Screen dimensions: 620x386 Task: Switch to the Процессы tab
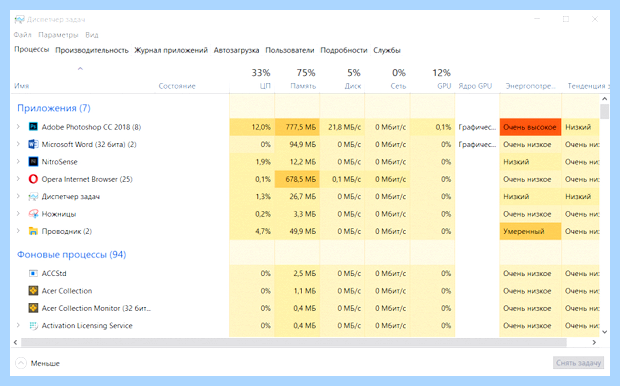point(32,50)
